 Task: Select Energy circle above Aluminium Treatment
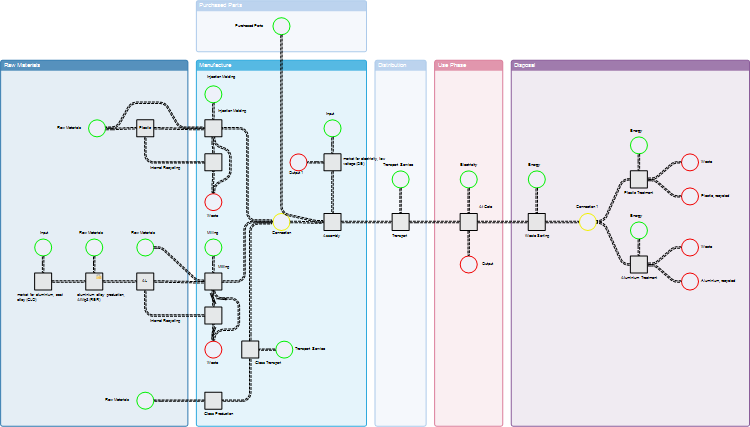pyautogui.click(x=639, y=230)
